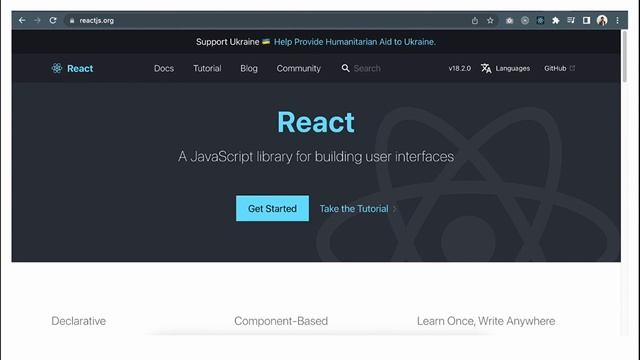Click the React home text in header
Image resolution: width=640 pixels, height=360 pixels.
tap(80, 68)
